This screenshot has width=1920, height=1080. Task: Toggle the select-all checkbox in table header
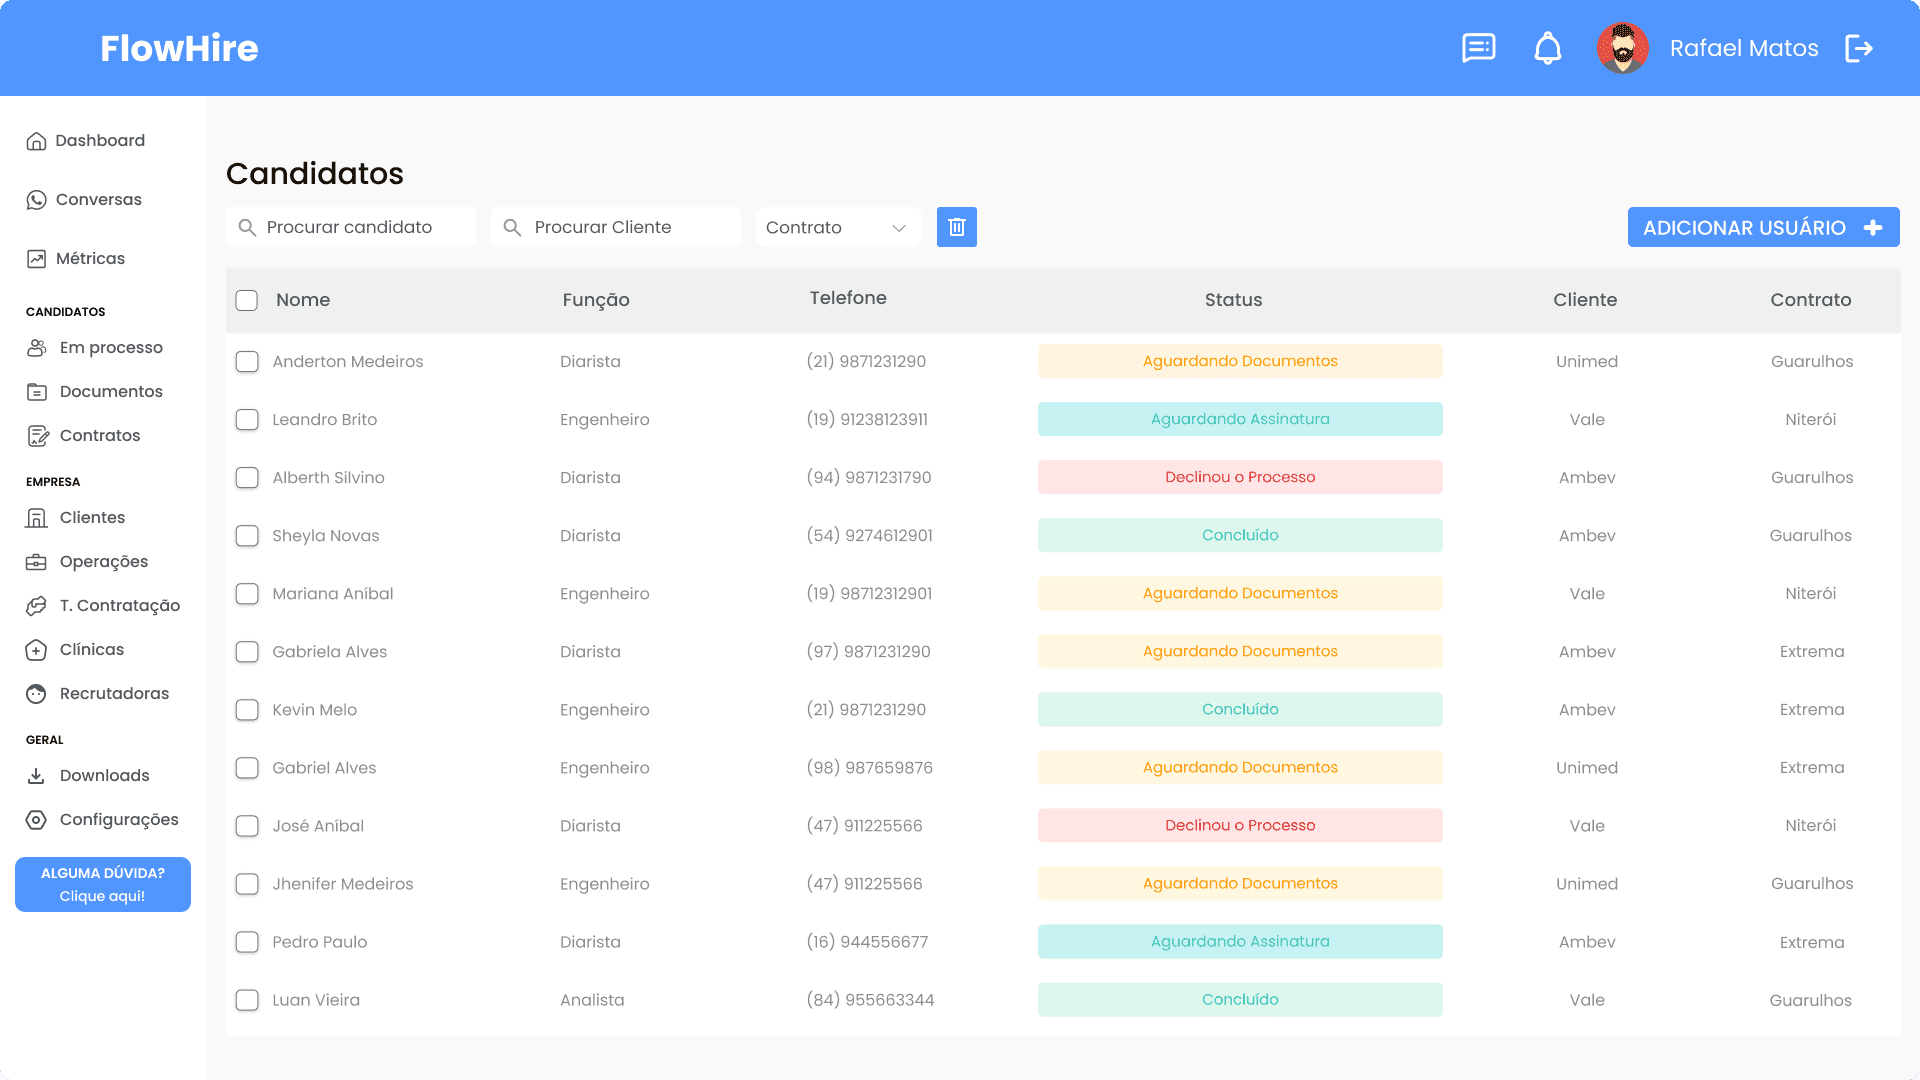tap(247, 300)
